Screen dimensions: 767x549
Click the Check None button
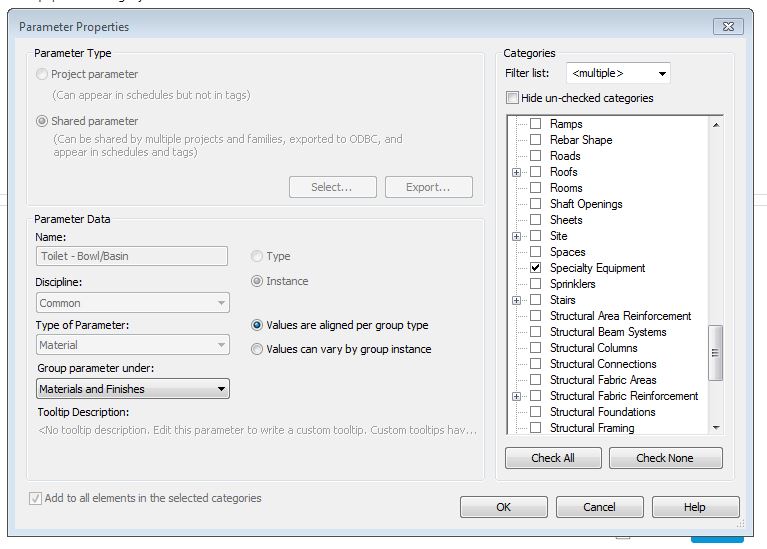pos(665,458)
